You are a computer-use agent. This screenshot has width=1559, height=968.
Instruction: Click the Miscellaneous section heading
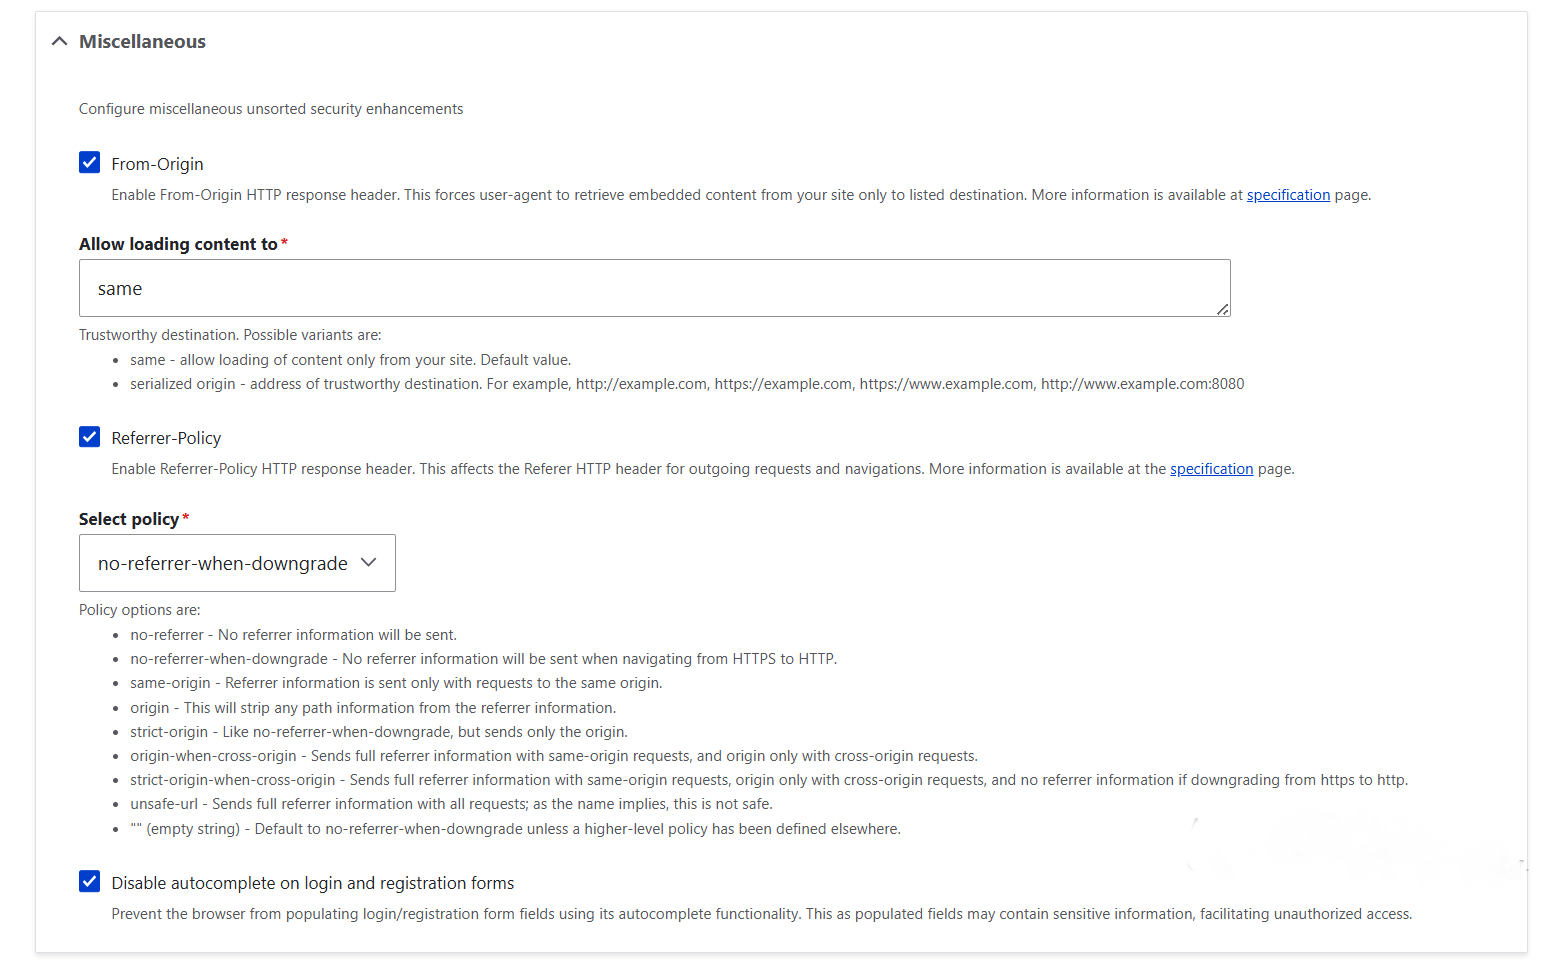pyautogui.click(x=142, y=41)
